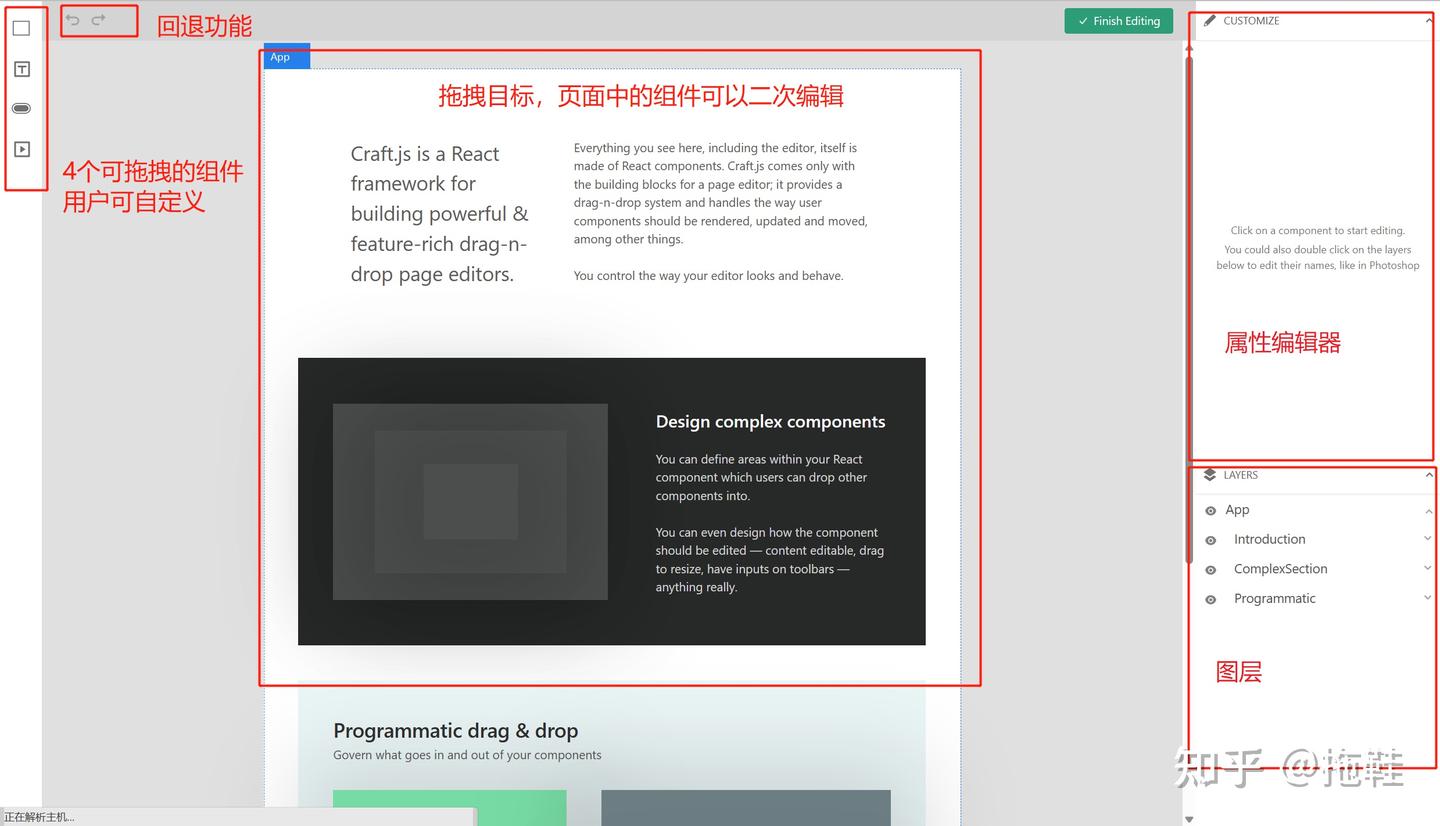
Task: Collapse the App layer via its chevron
Action: coord(1427,510)
